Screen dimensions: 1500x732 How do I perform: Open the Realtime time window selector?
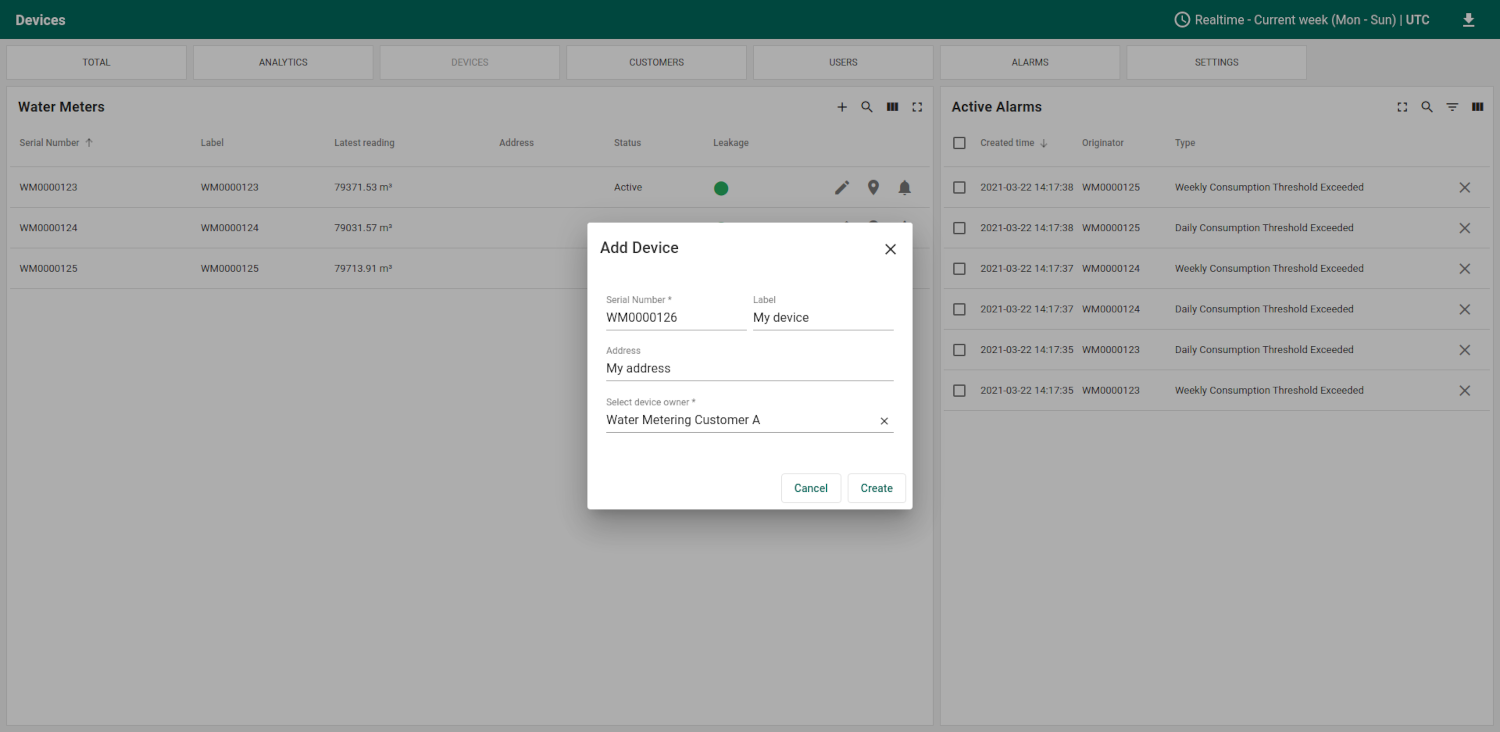(x=1301, y=20)
